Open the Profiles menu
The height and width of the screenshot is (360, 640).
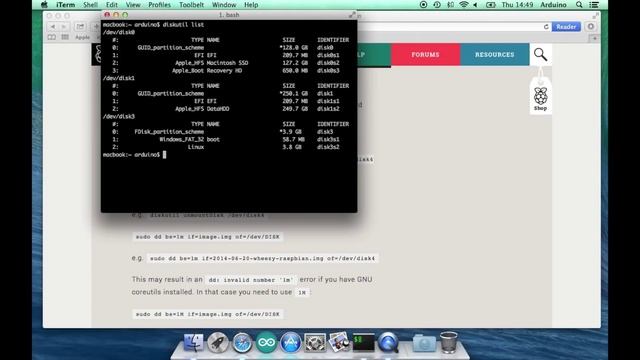tap(159, 5)
